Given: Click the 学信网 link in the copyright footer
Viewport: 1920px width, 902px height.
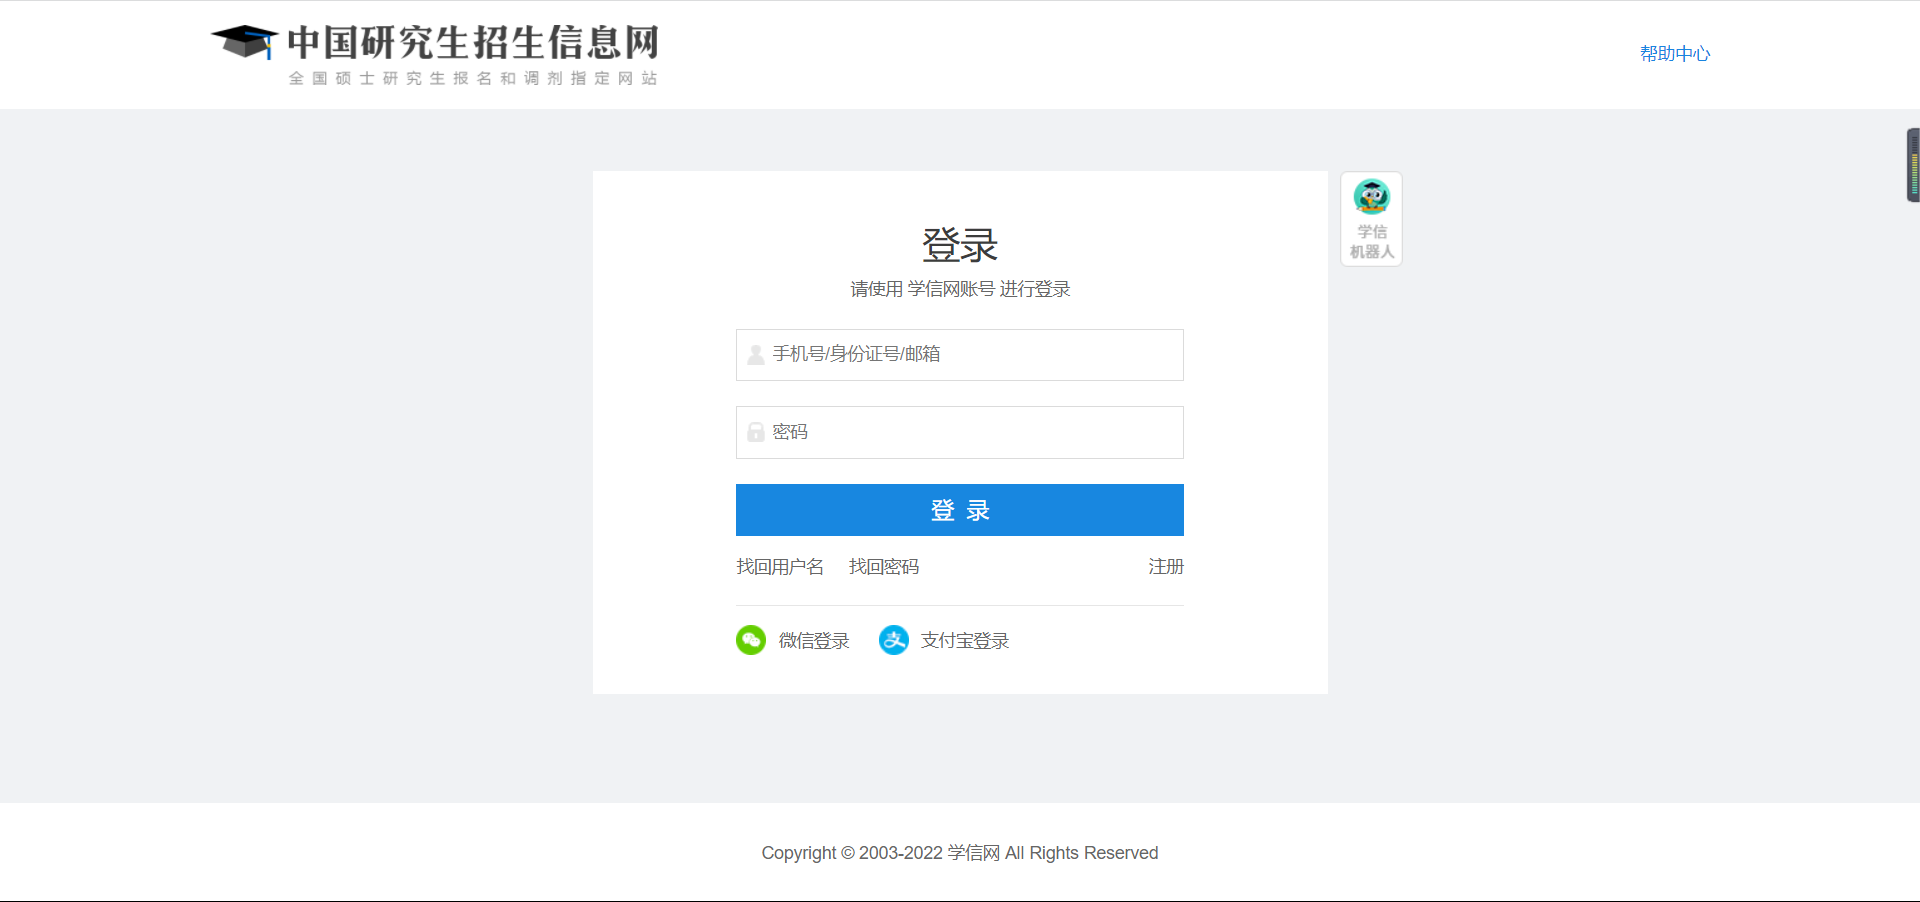Looking at the screenshot, I should click(x=972, y=853).
